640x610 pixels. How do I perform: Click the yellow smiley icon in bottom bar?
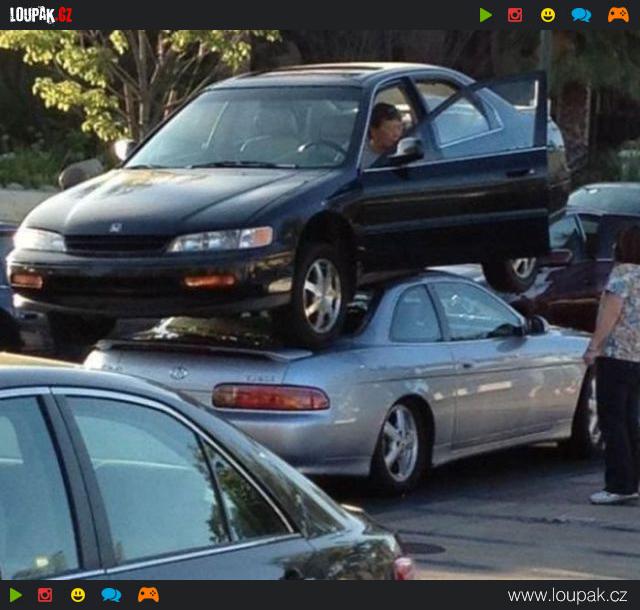point(78,595)
